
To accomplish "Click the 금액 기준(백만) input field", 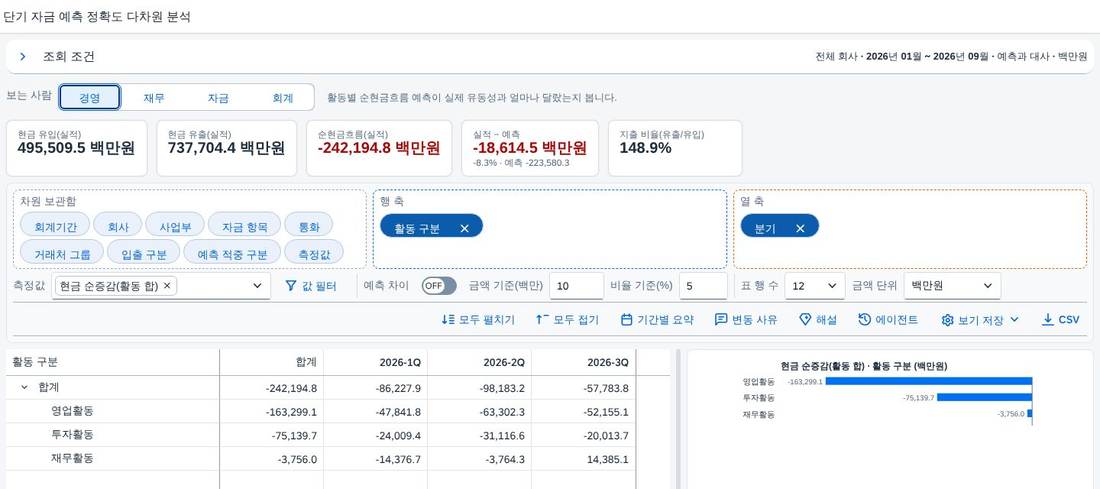I will point(576,286).
